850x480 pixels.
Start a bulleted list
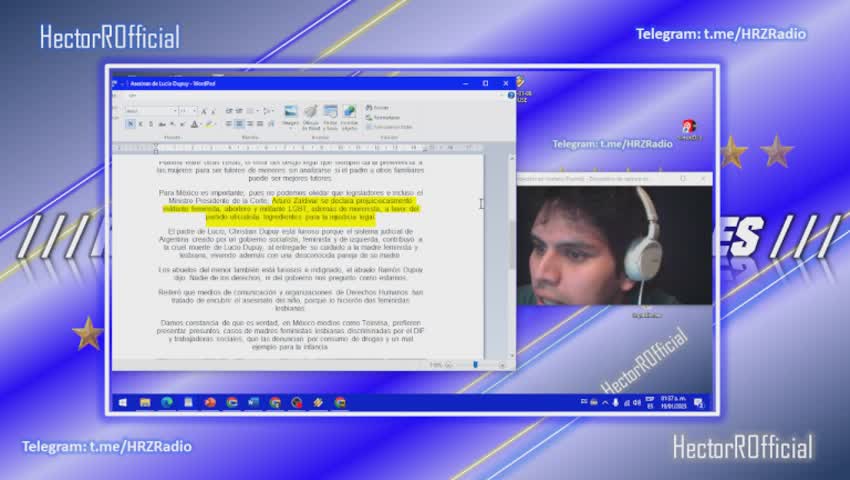coord(249,111)
